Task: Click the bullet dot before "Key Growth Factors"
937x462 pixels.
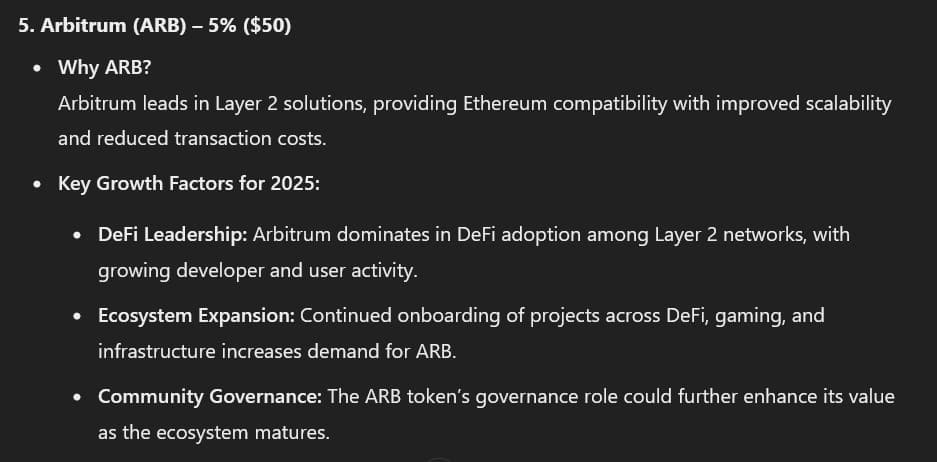Action: tap(38, 185)
